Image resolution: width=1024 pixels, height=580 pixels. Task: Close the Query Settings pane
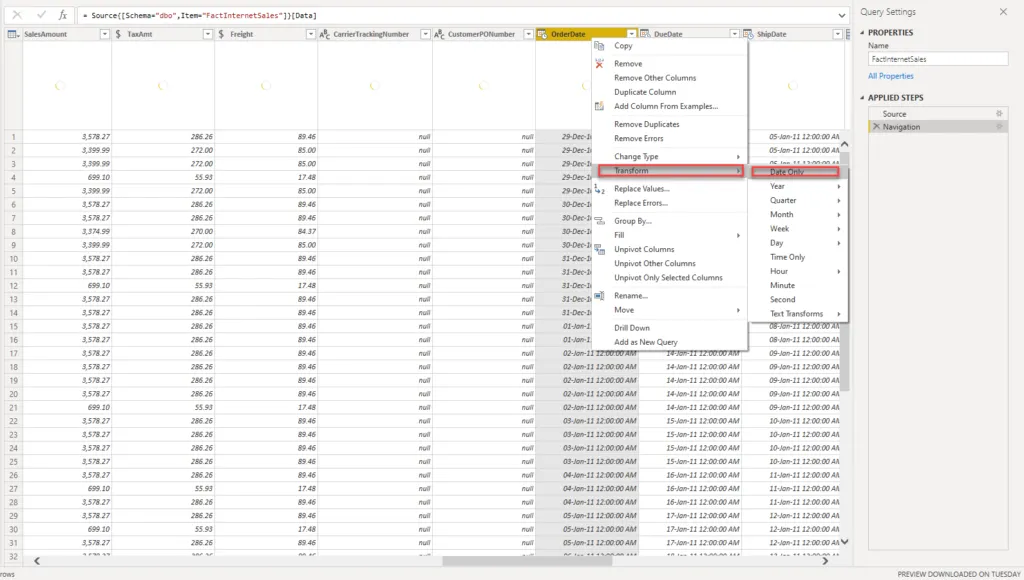[1003, 12]
